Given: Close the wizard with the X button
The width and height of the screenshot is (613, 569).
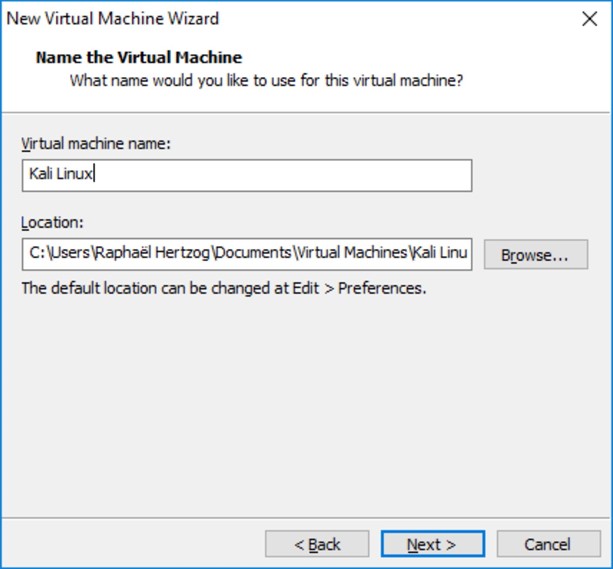Looking at the screenshot, I should (x=589, y=18).
